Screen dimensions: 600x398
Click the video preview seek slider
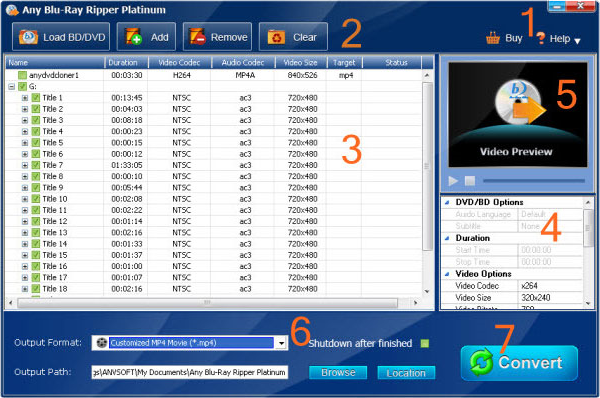coord(534,181)
